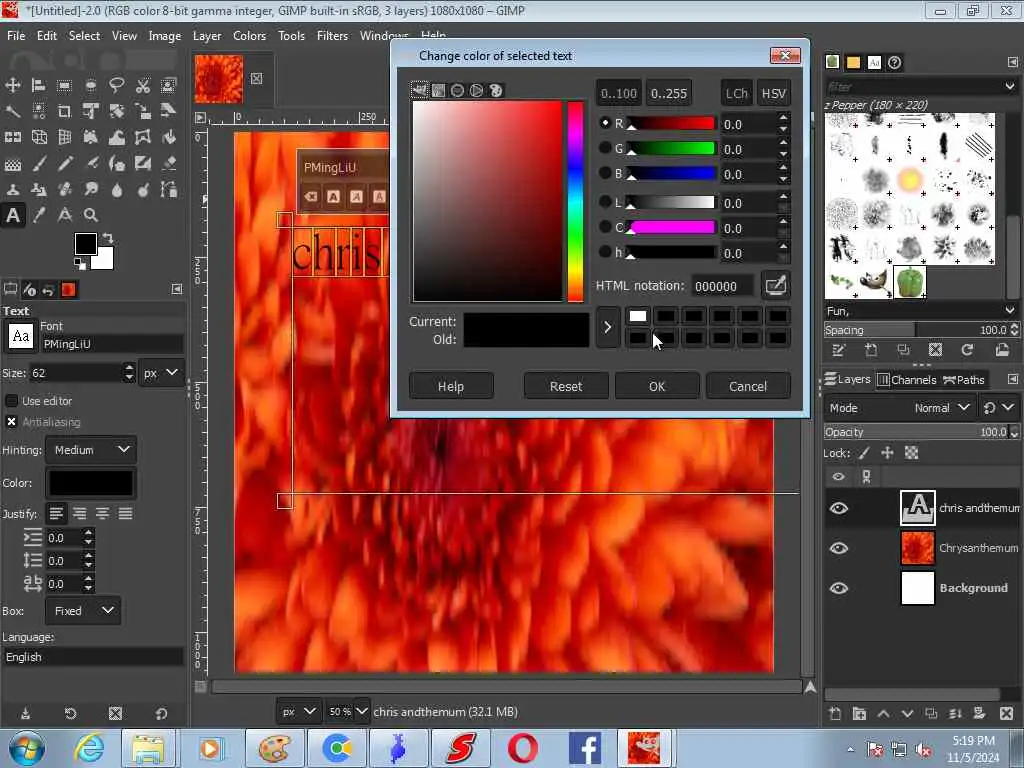
Task: Select the Color Picker eyedropper tool
Action: [39, 215]
